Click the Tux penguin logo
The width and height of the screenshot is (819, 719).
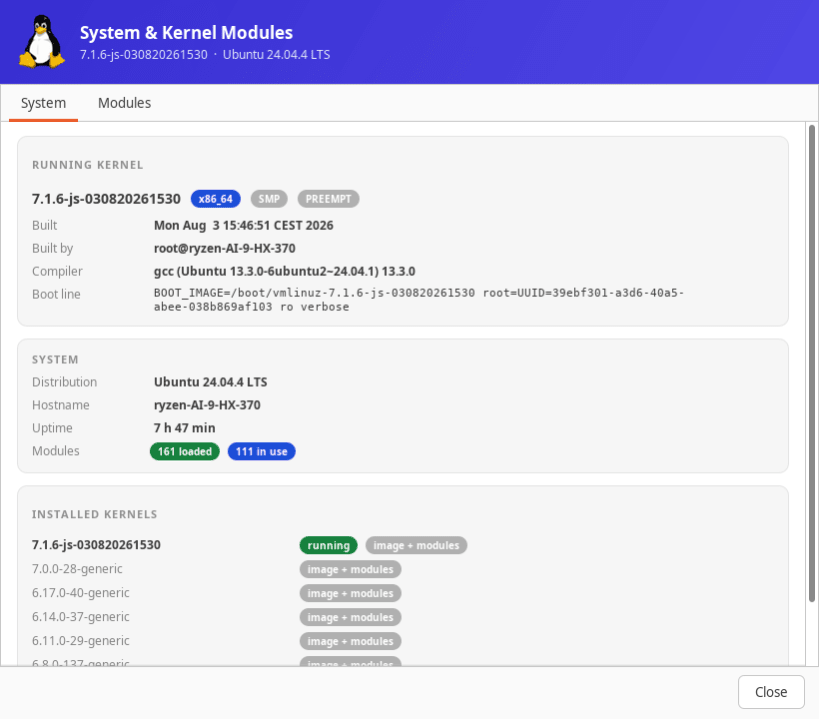tap(42, 41)
